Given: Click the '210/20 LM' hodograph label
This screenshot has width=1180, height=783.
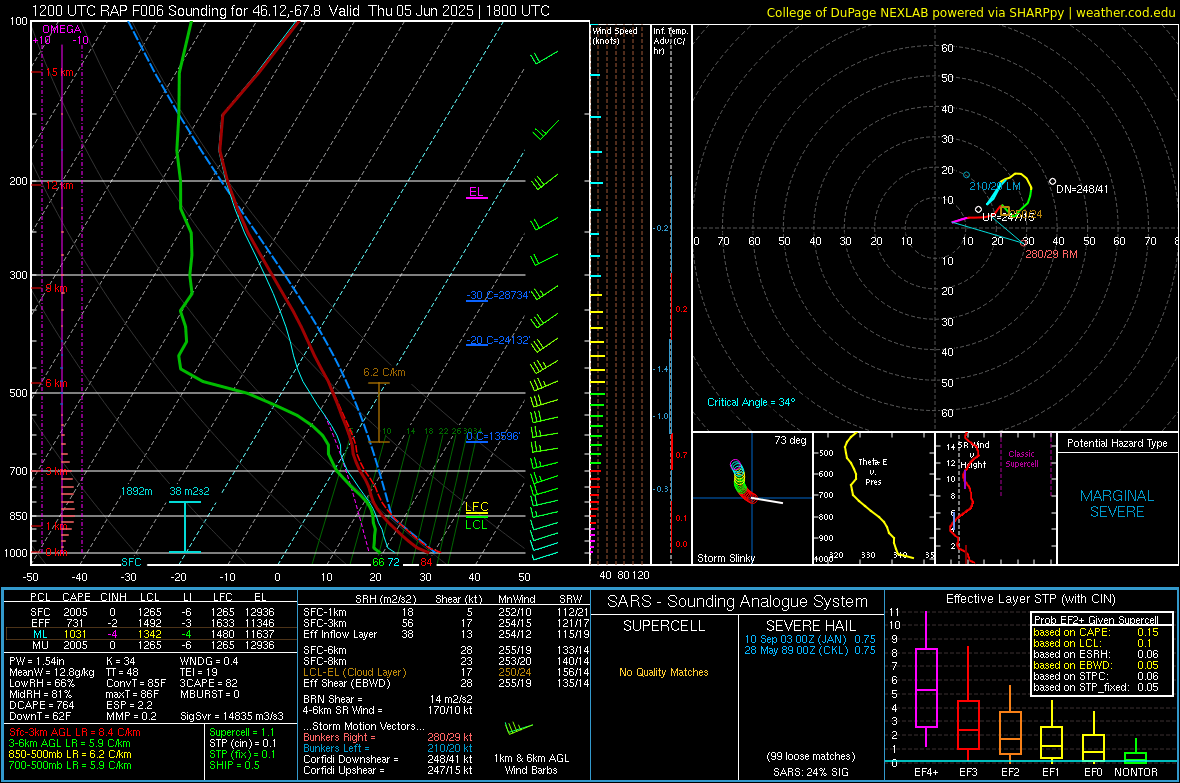Looking at the screenshot, I should pyautogui.click(x=995, y=186).
